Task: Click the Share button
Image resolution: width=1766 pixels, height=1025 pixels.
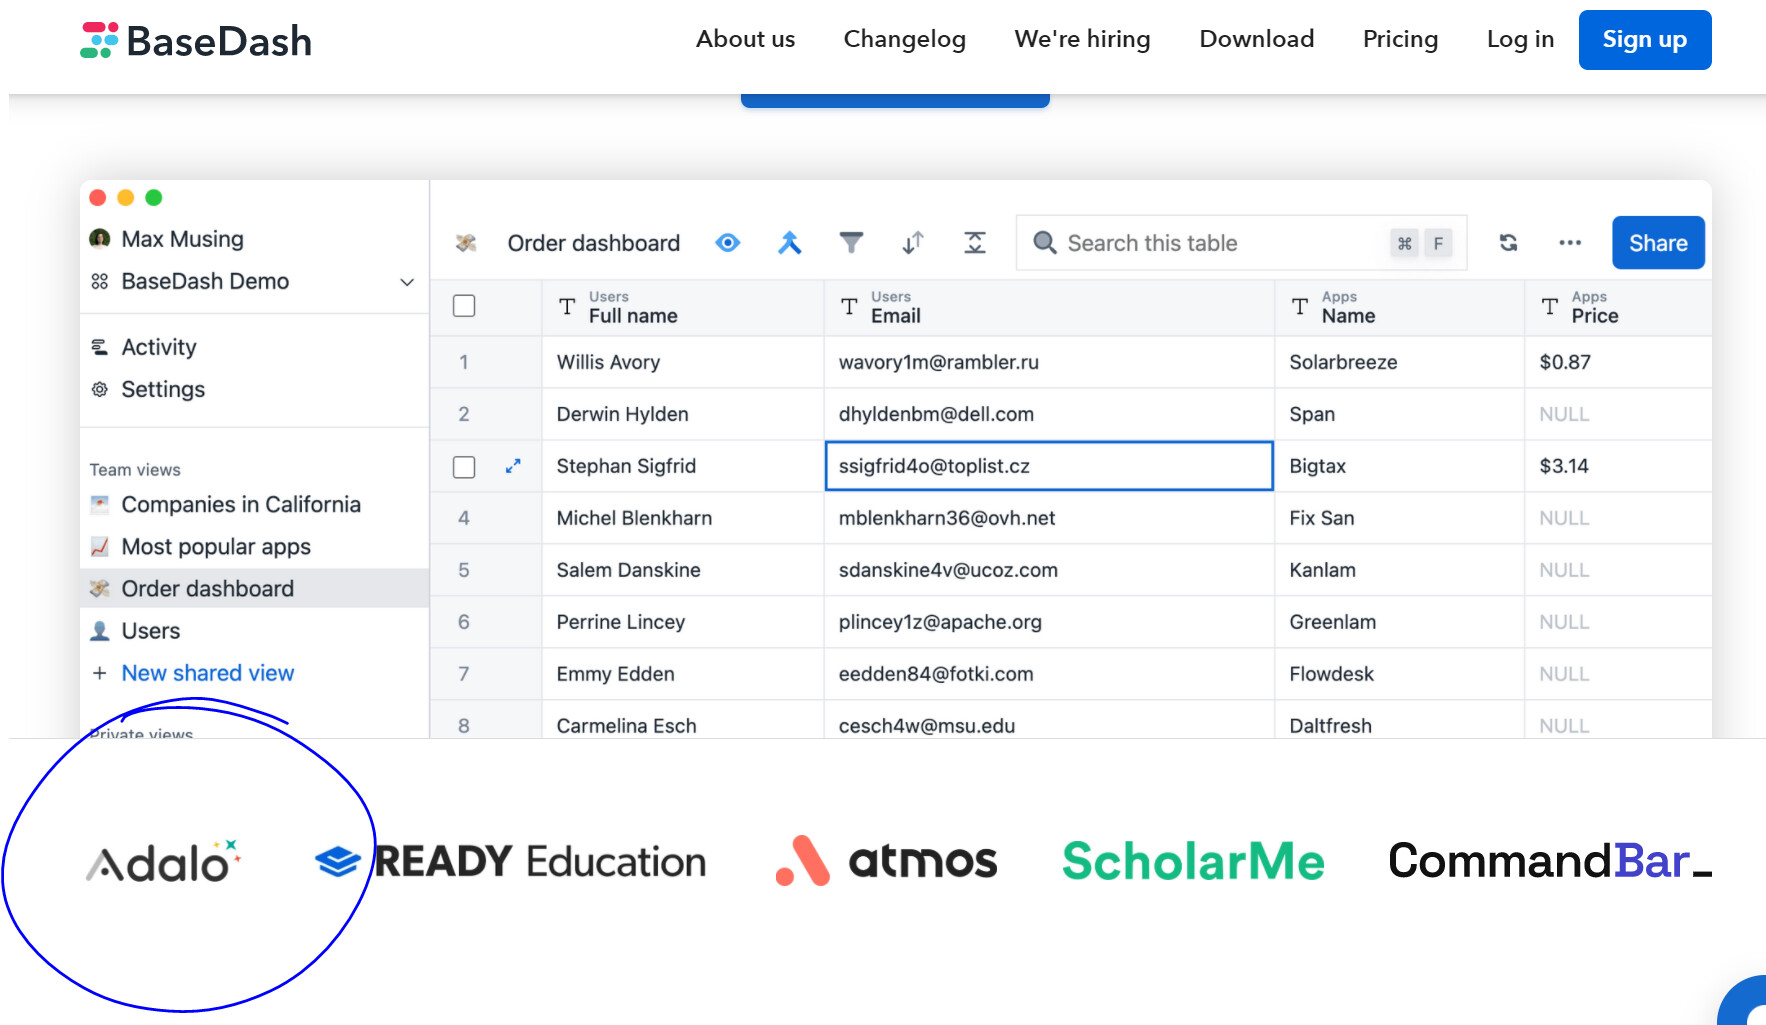Action: click(1658, 243)
